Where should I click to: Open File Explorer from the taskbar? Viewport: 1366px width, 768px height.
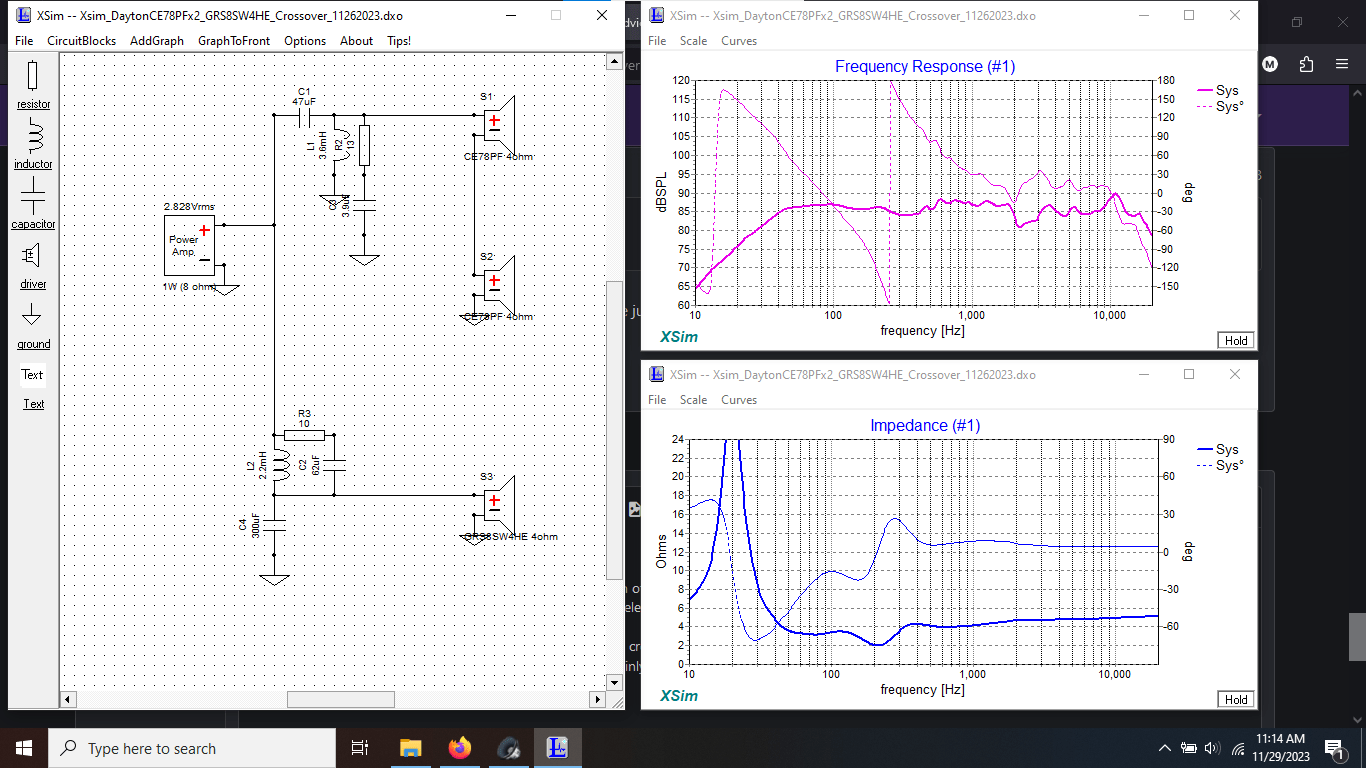tap(410, 747)
